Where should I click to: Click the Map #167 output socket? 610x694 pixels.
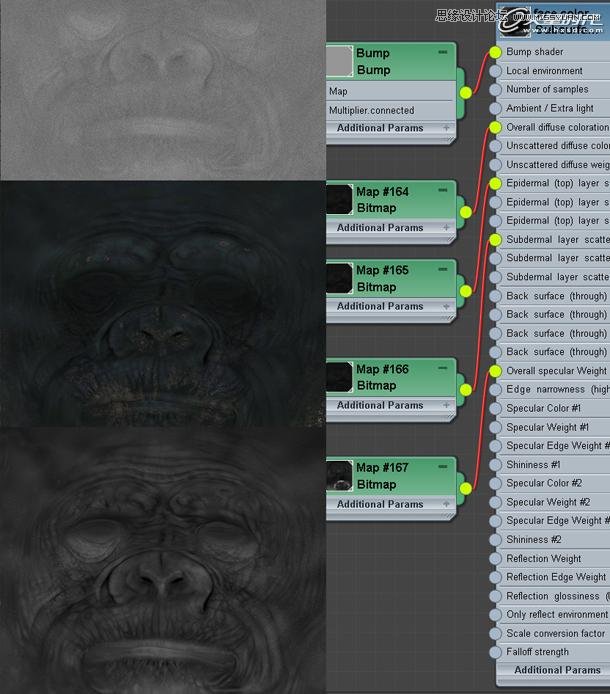466,489
